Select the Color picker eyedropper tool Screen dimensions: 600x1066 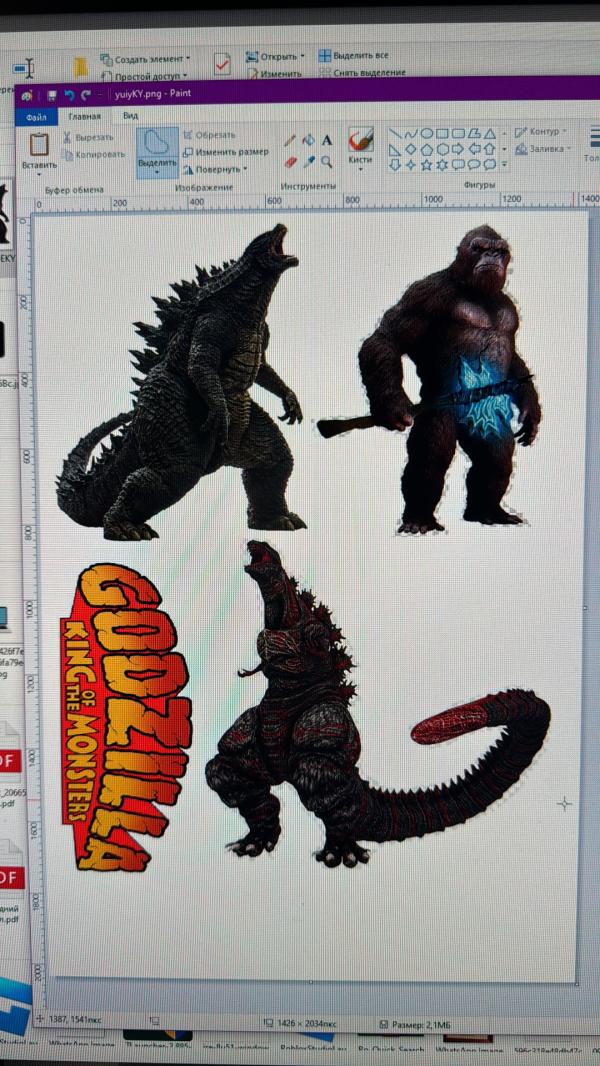point(309,161)
